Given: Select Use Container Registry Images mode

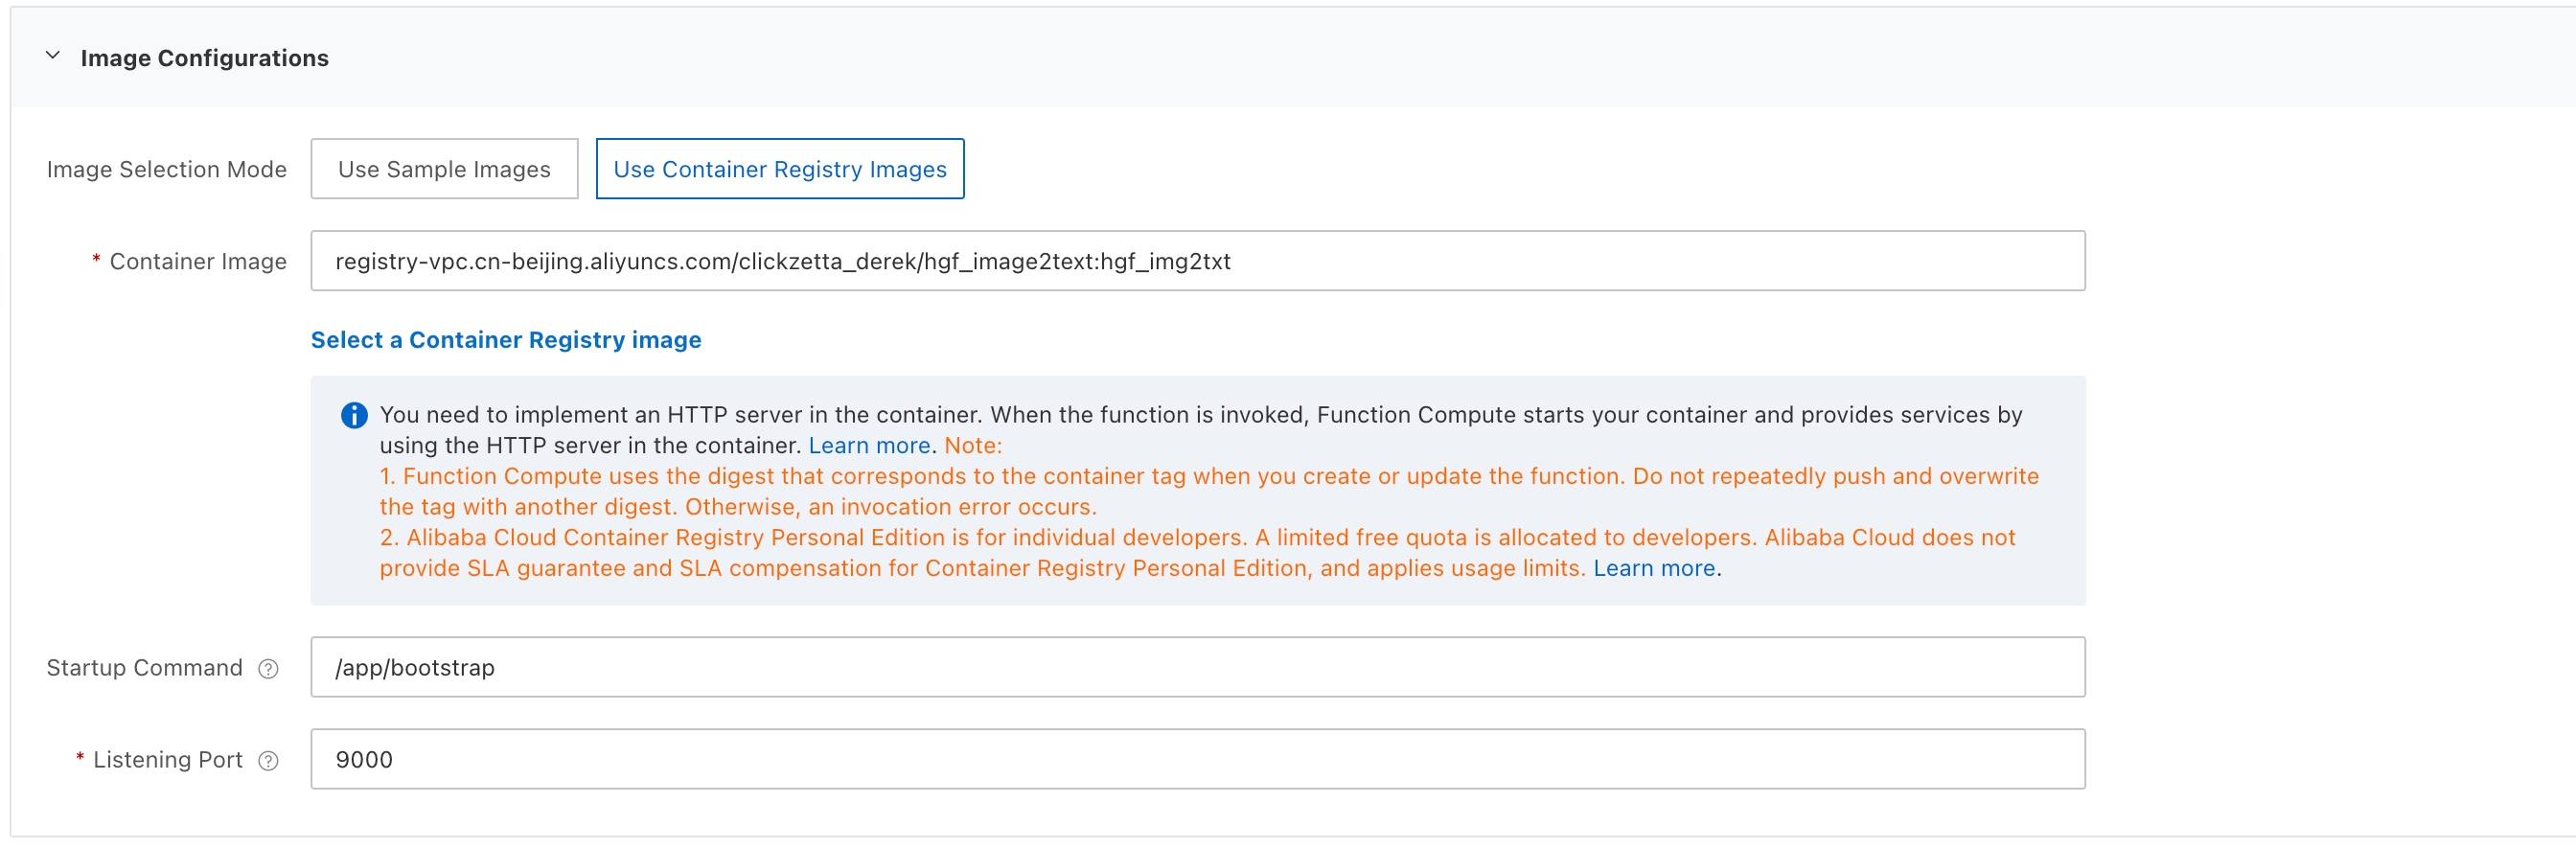Looking at the screenshot, I should pyautogui.click(x=779, y=169).
